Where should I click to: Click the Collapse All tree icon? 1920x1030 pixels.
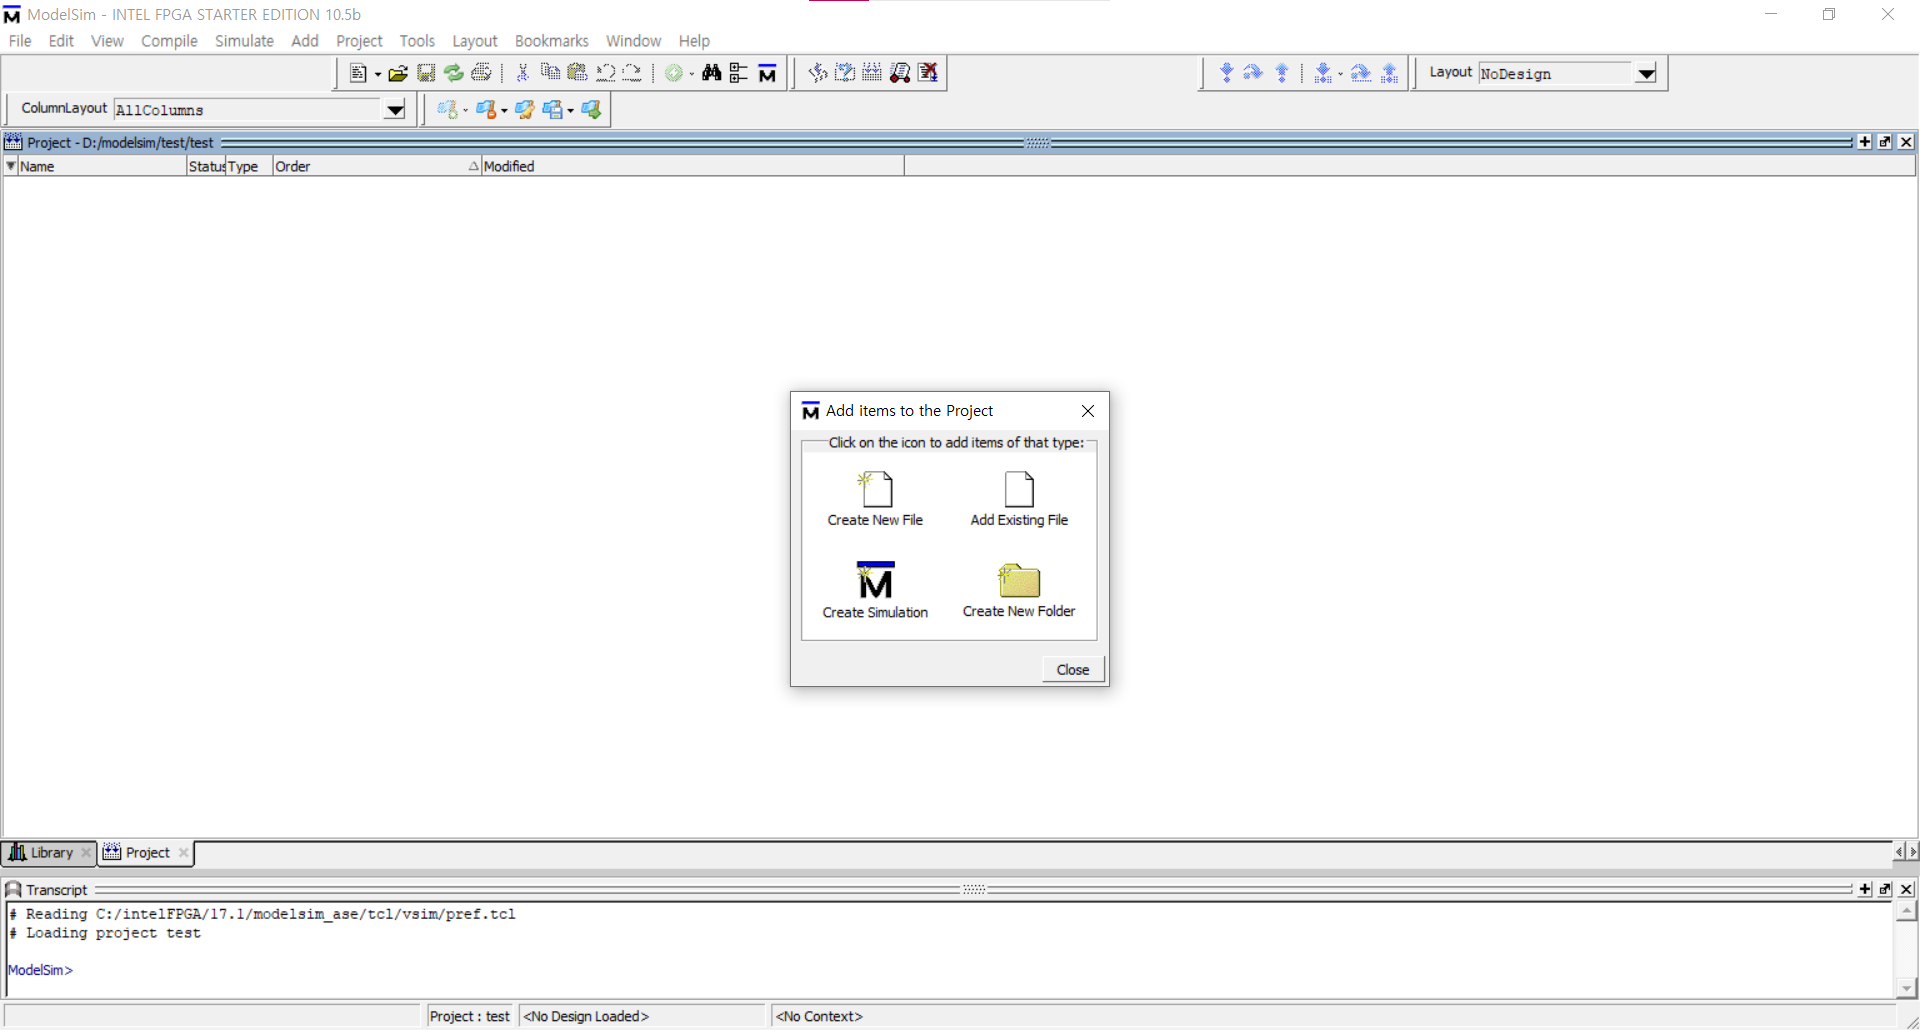pos(739,73)
